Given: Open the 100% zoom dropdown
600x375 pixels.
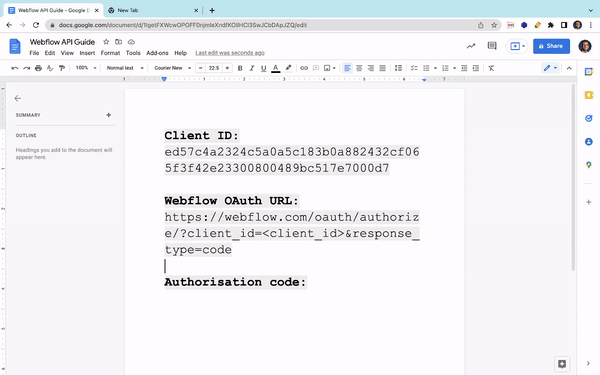Looking at the screenshot, I should coord(86,68).
